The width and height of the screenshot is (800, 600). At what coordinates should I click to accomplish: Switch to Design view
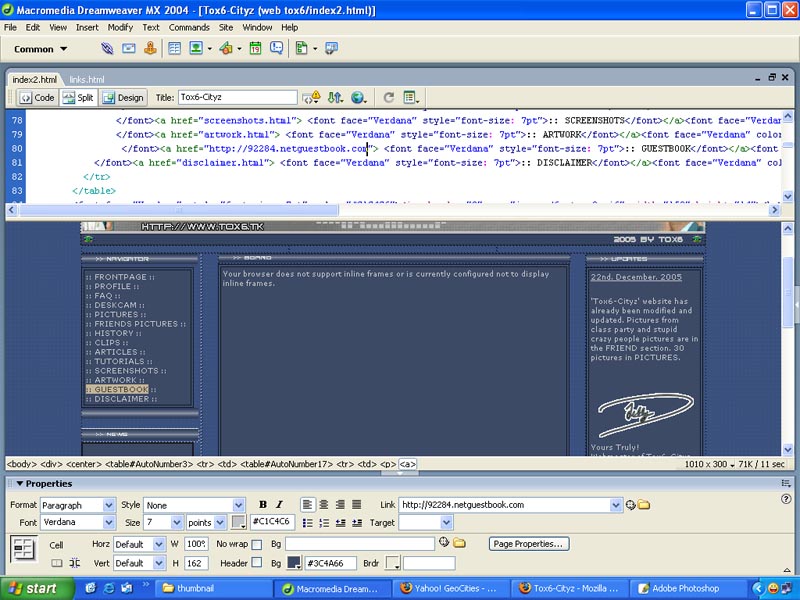[x=123, y=97]
